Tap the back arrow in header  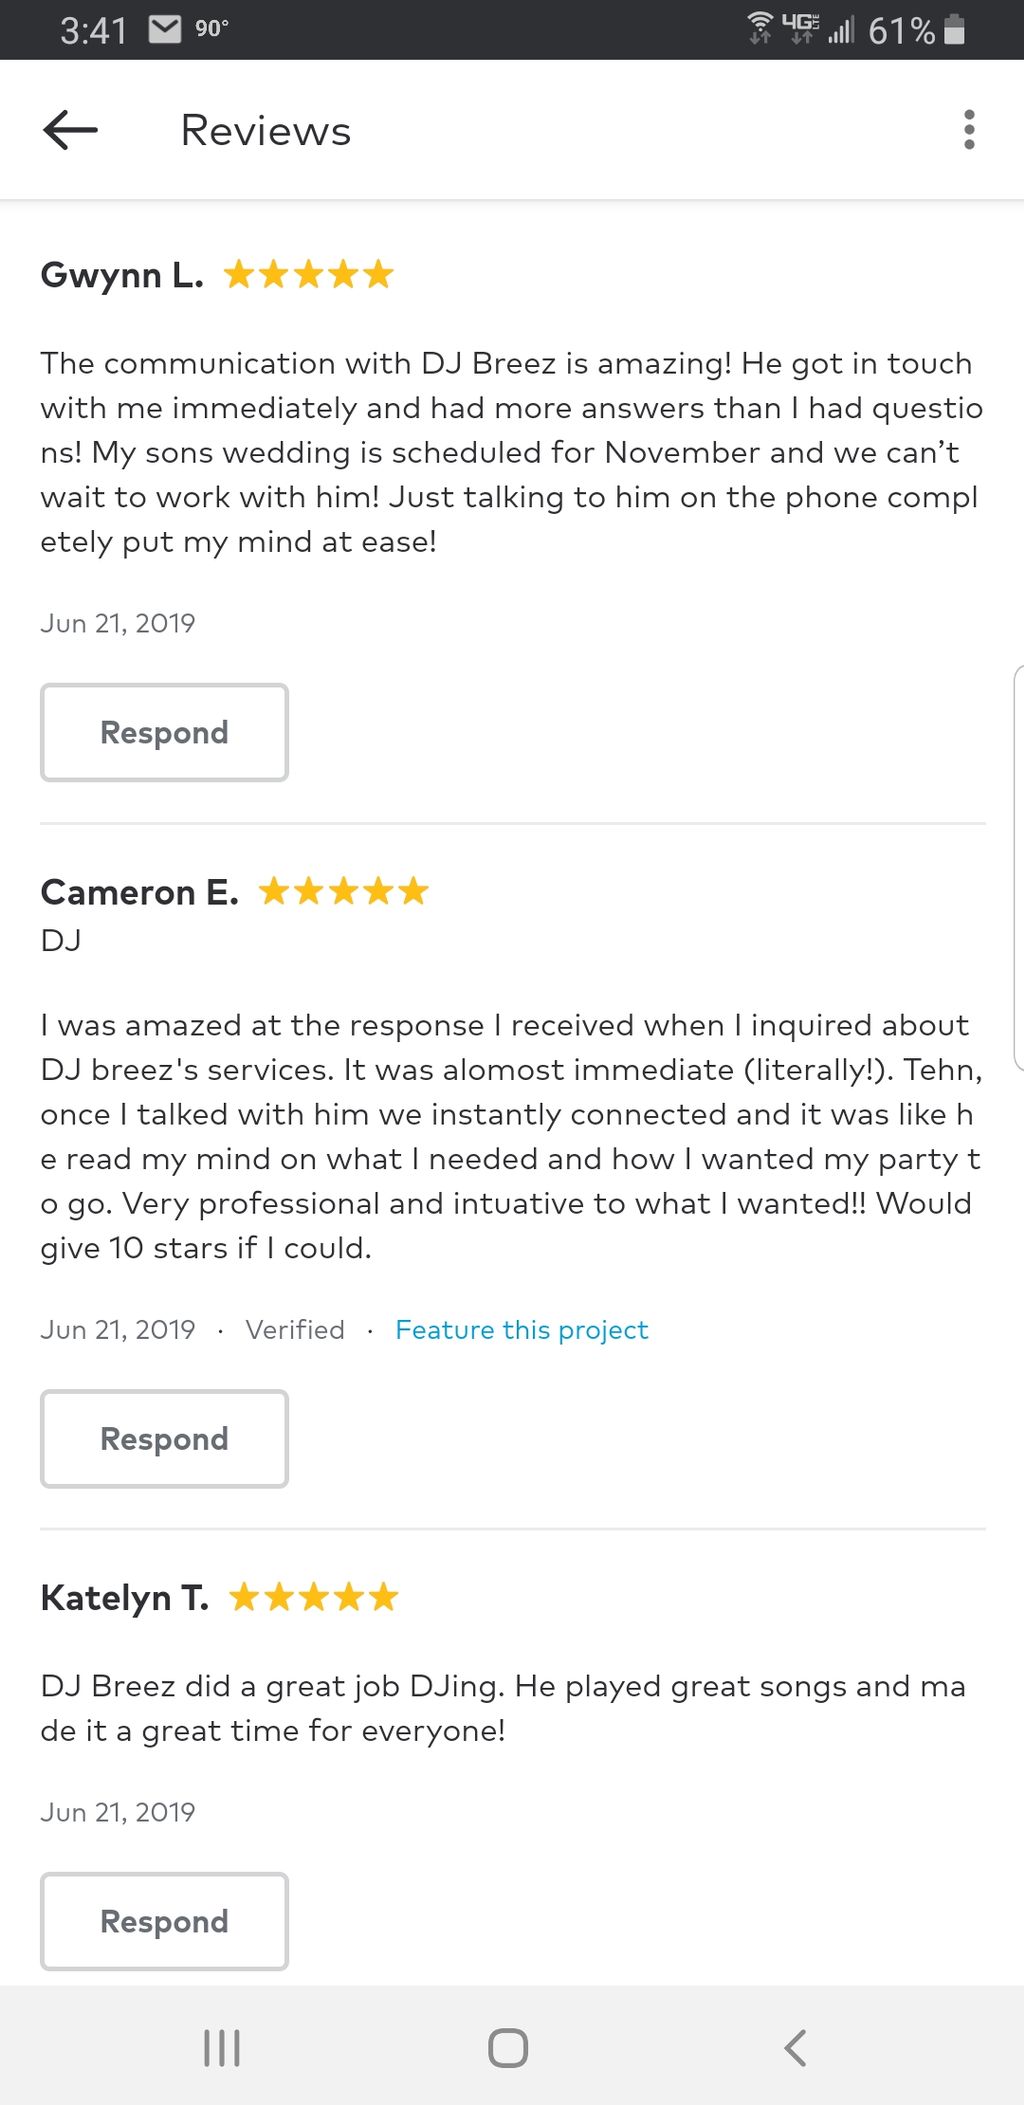tap(70, 130)
